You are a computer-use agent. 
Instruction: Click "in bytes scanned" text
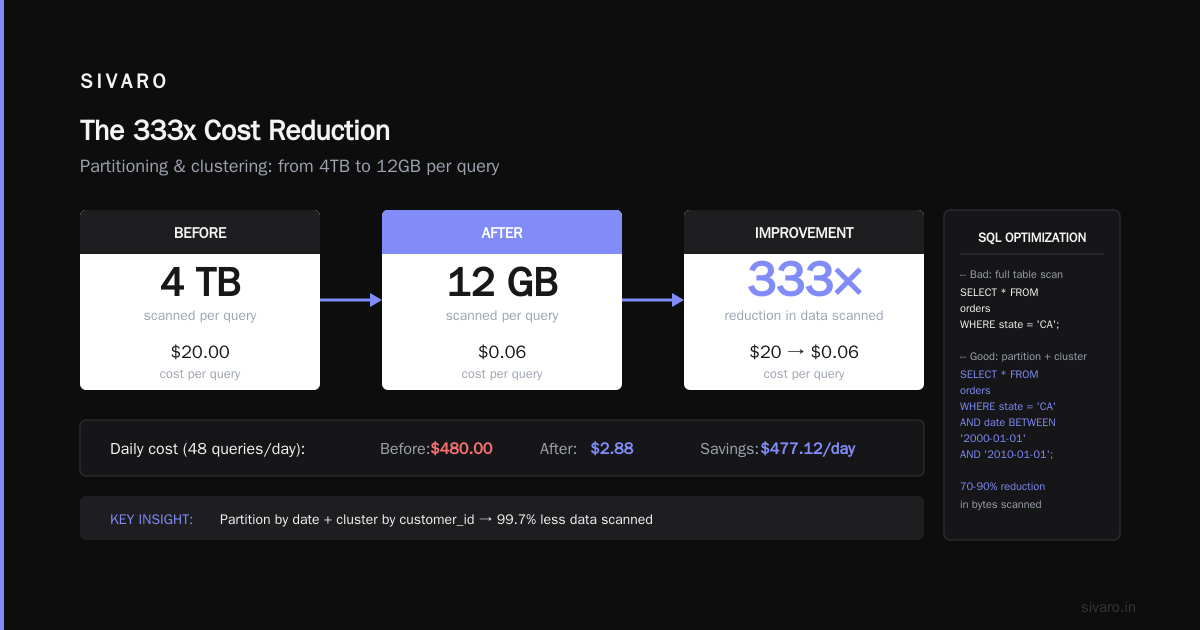[x=1000, y=504]
